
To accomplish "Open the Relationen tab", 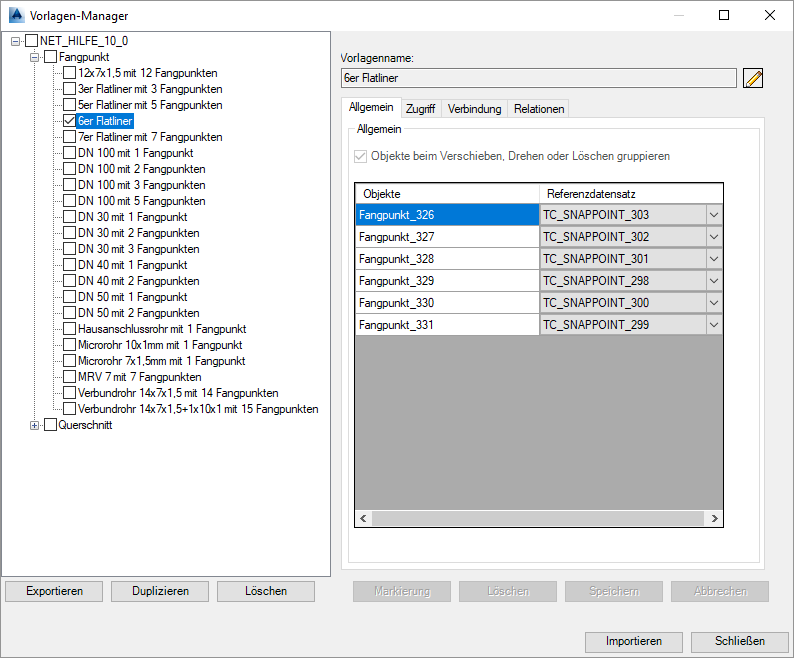I will click(539, 109).
